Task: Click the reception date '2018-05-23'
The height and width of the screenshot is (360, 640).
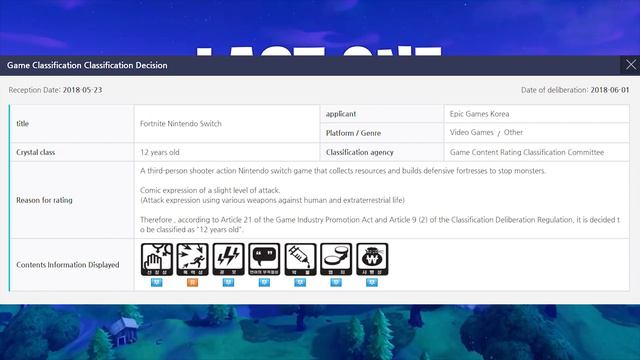Action: click(x=82, y=90)
